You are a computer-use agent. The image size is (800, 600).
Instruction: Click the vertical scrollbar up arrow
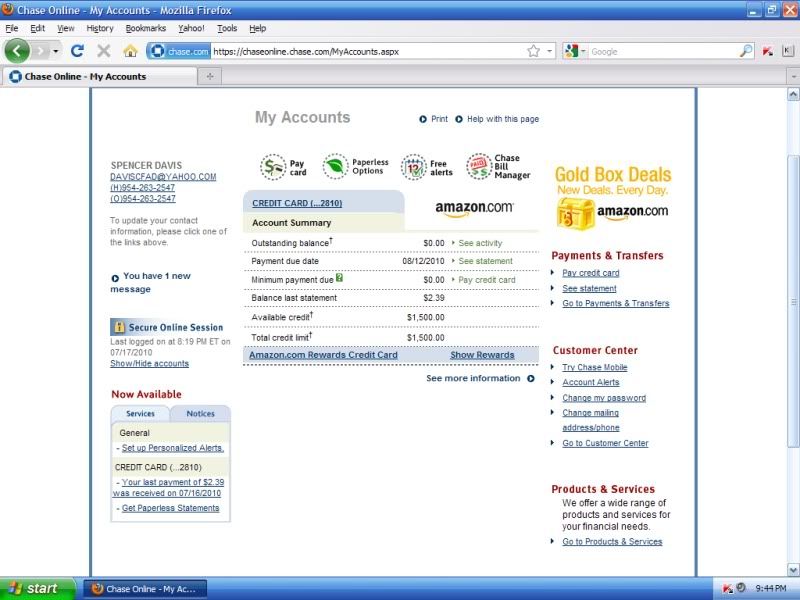coord(793,94)
